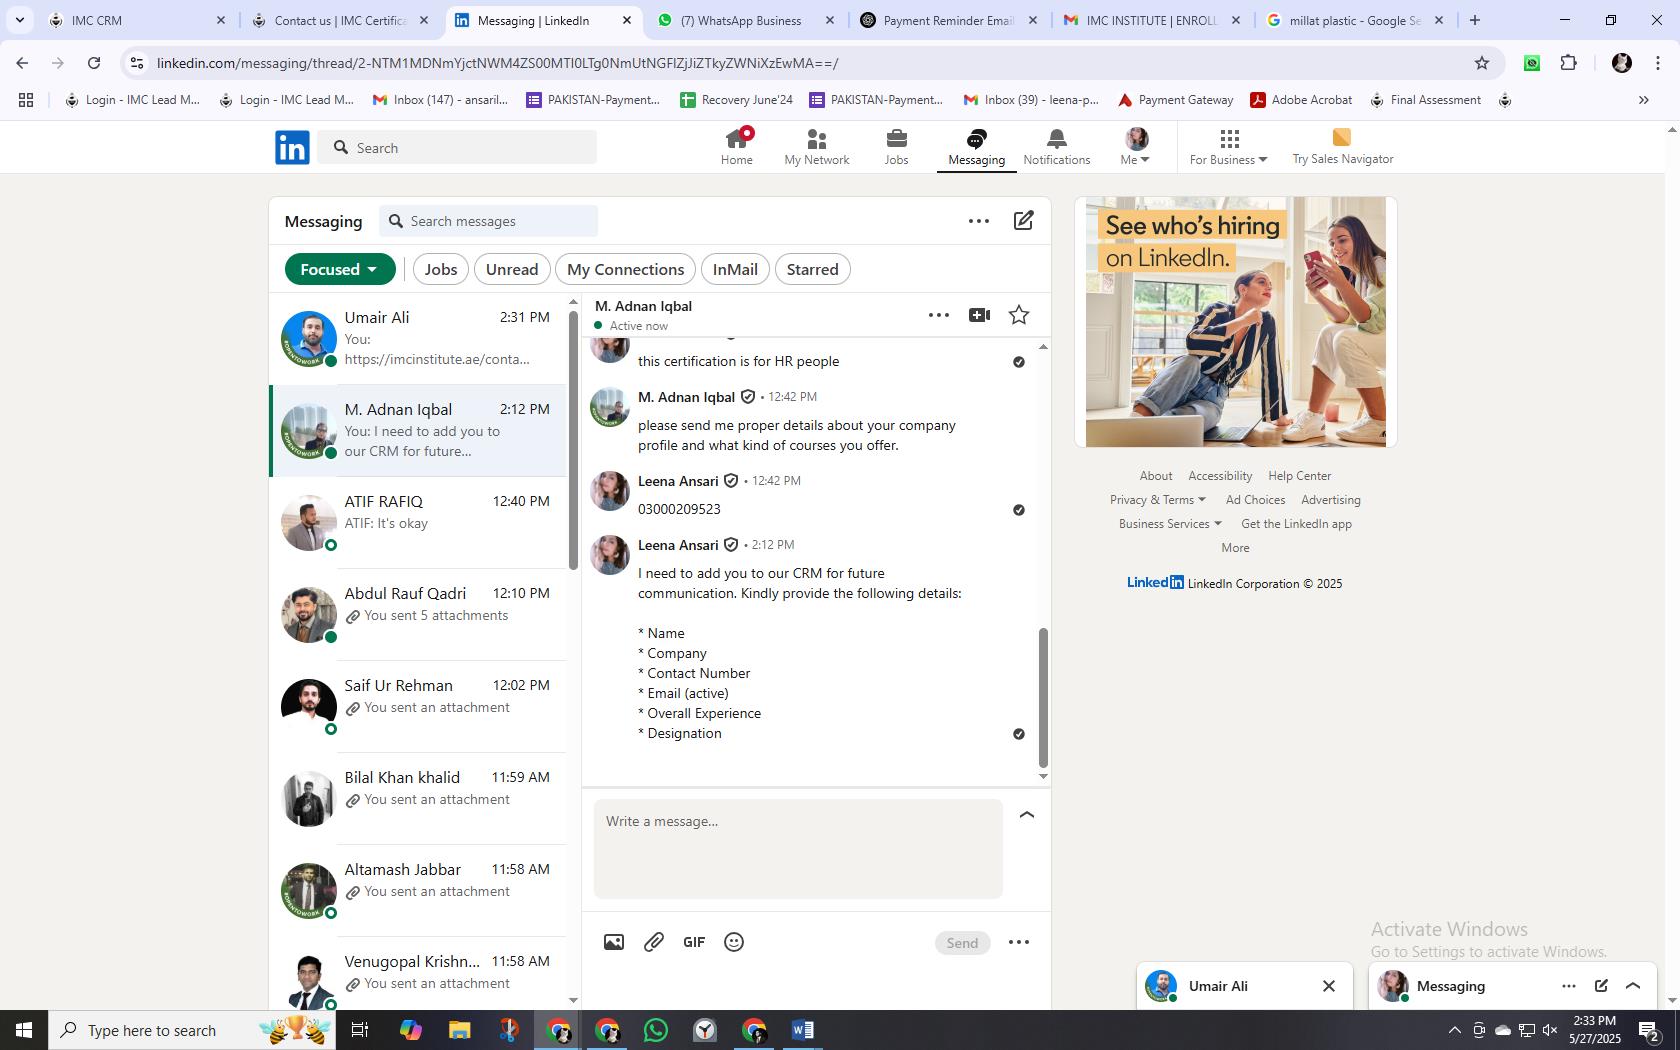
Task: Star the M. Adnan Iqbal conversation
Action: point(1019,315)
